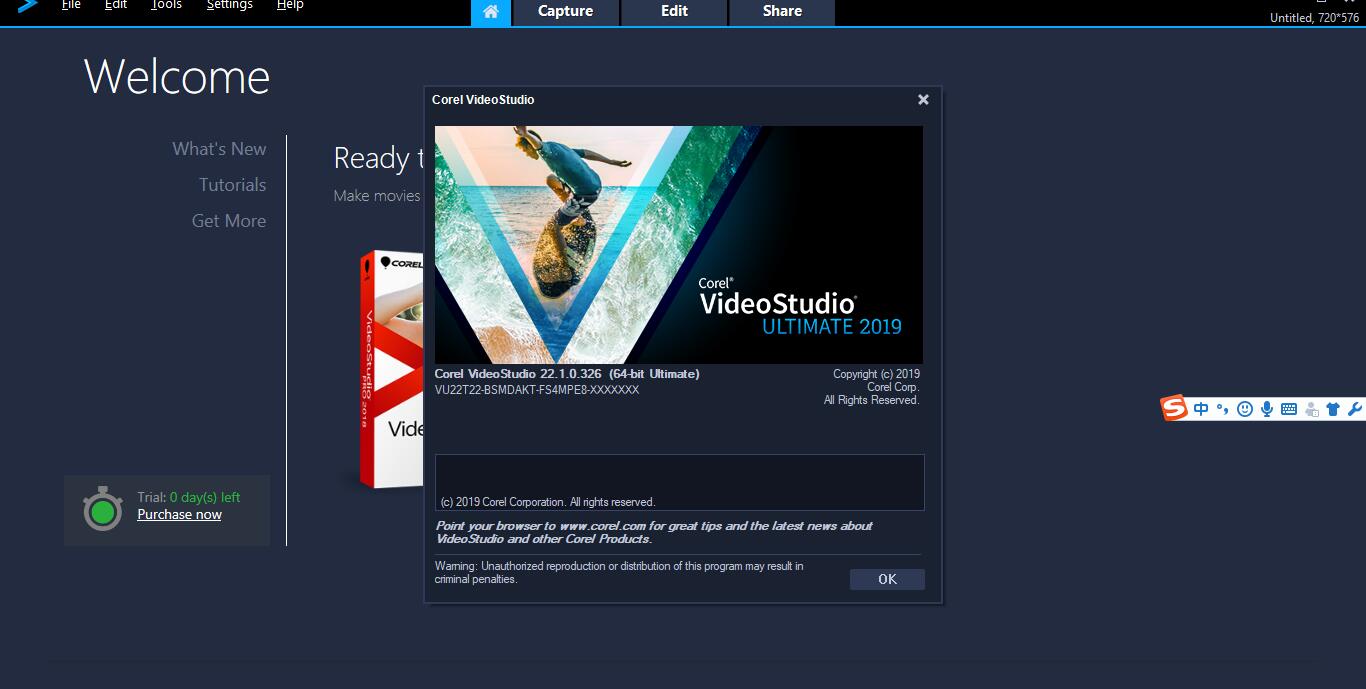The image size is (1366, 689).
Task: Open the skin shirt icon
Action: click(1333, 409)
